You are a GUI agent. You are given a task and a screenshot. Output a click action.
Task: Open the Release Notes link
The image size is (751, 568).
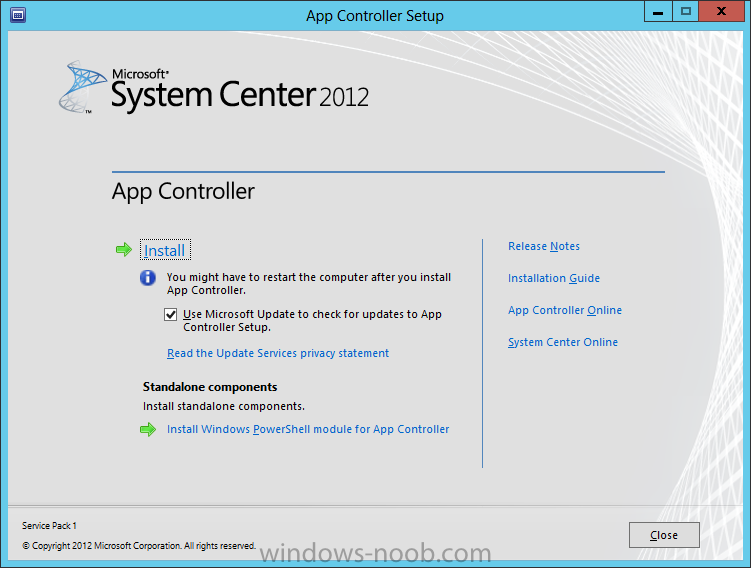pos(544,246)
